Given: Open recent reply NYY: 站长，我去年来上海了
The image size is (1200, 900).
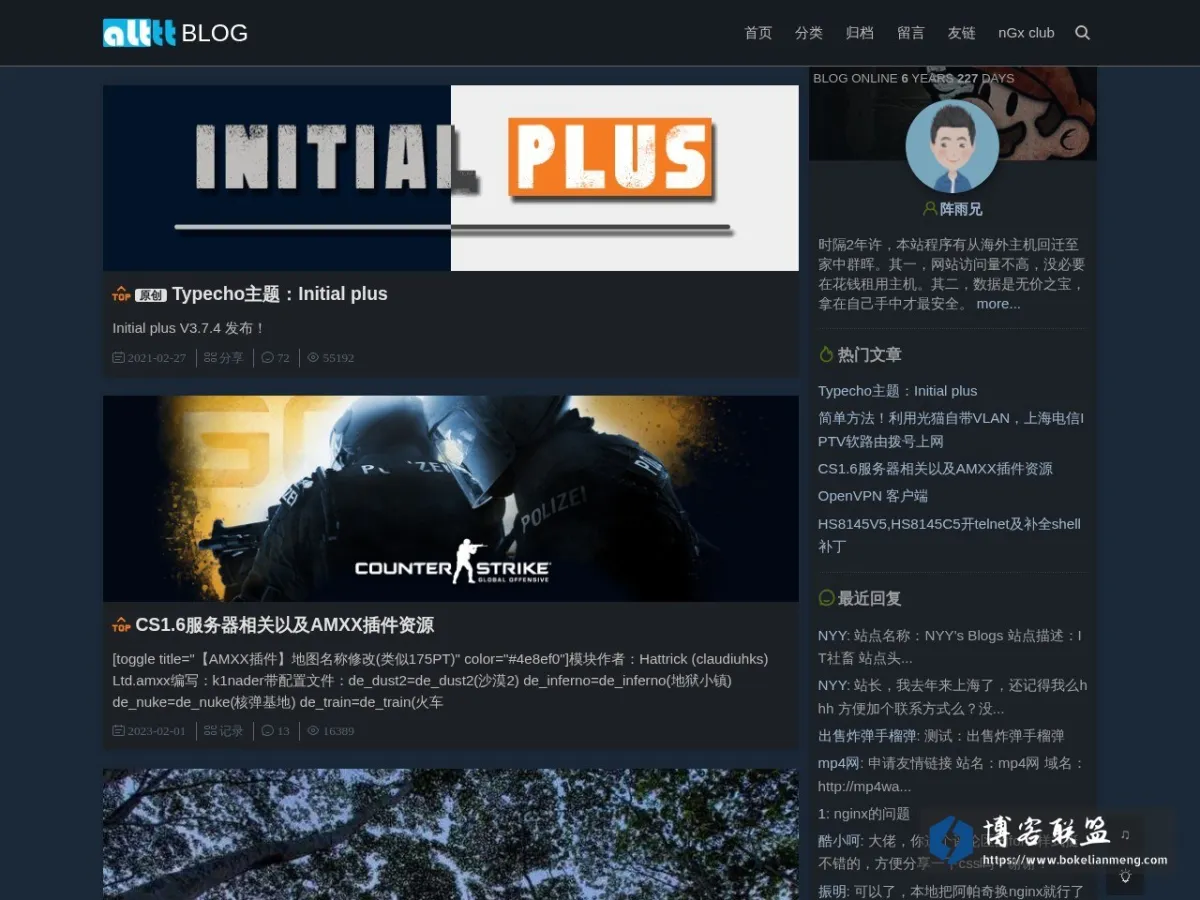Looking at the screenshot, I should pos(952,697).
